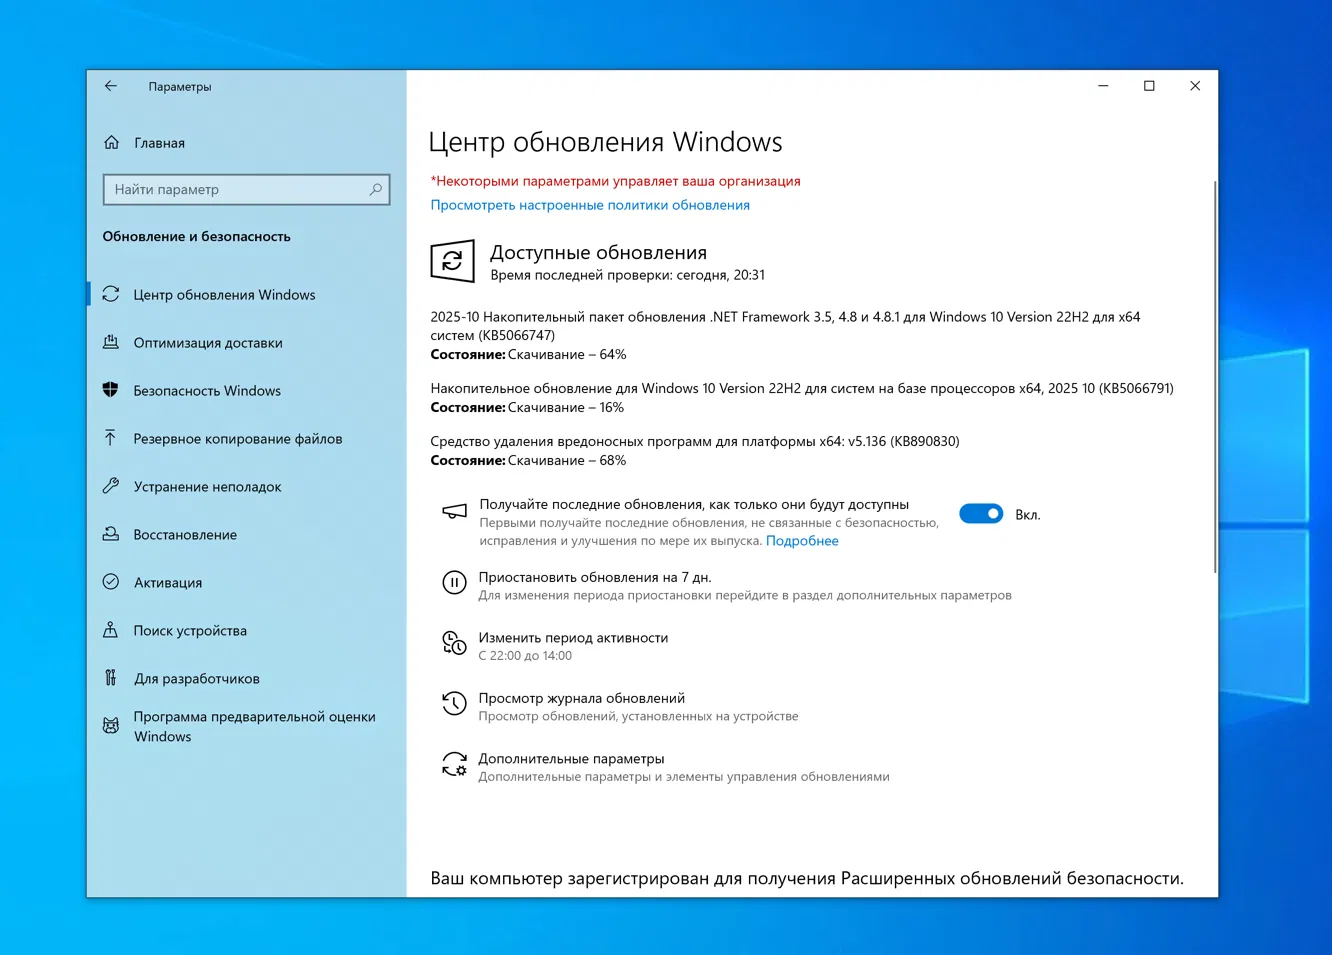Click the KB5066747 .NET Framework update text
Image resolution: width=1332 pixels, height=955 pixels.
[785, 326]
